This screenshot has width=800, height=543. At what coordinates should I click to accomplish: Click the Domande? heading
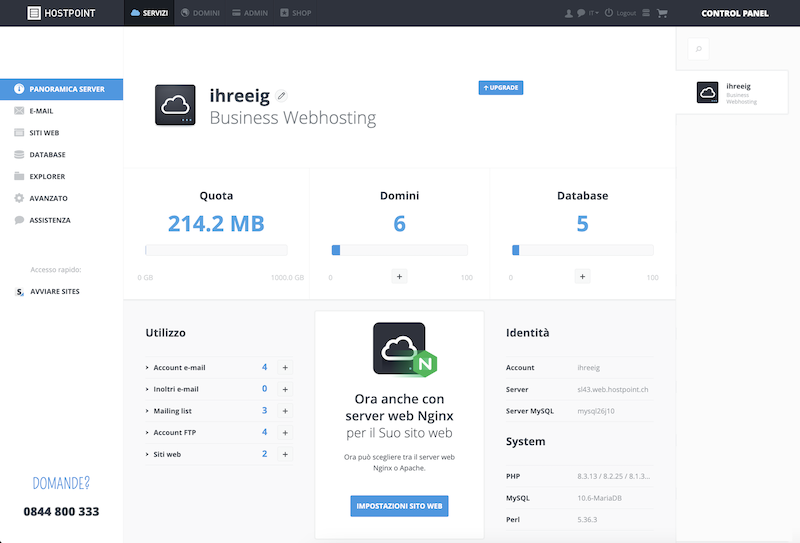pos(61,483)
